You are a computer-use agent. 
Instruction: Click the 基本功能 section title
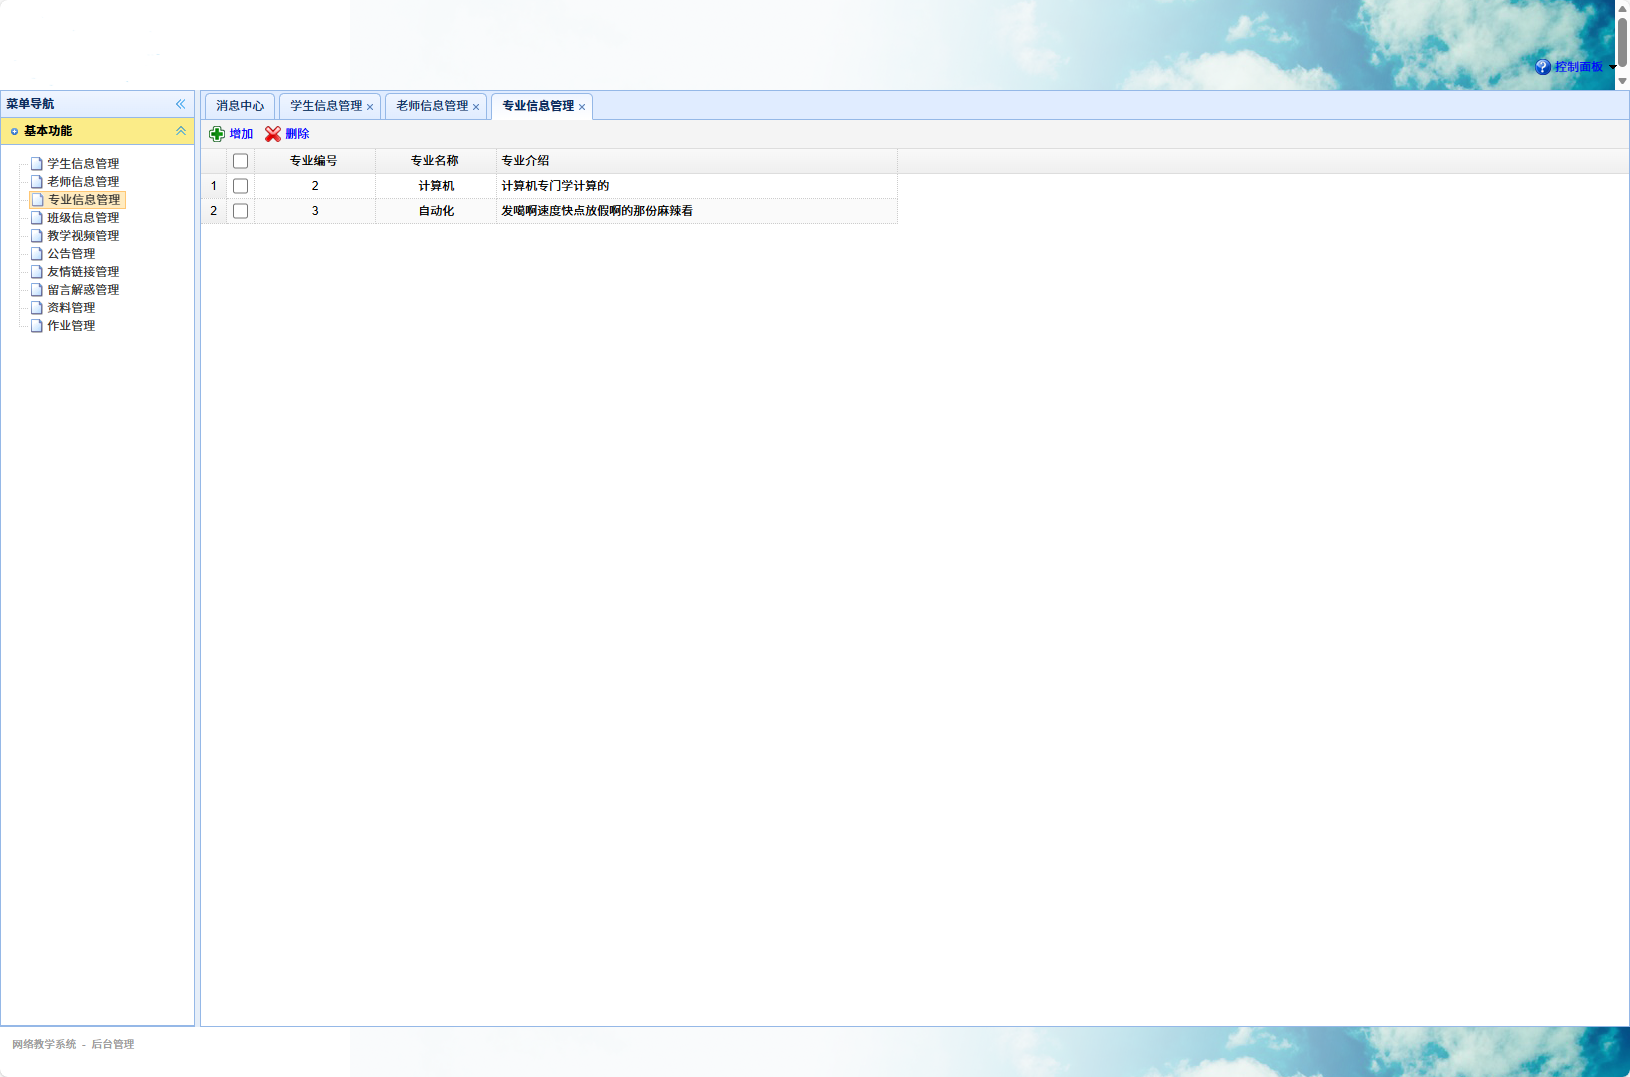click(48, 131)
